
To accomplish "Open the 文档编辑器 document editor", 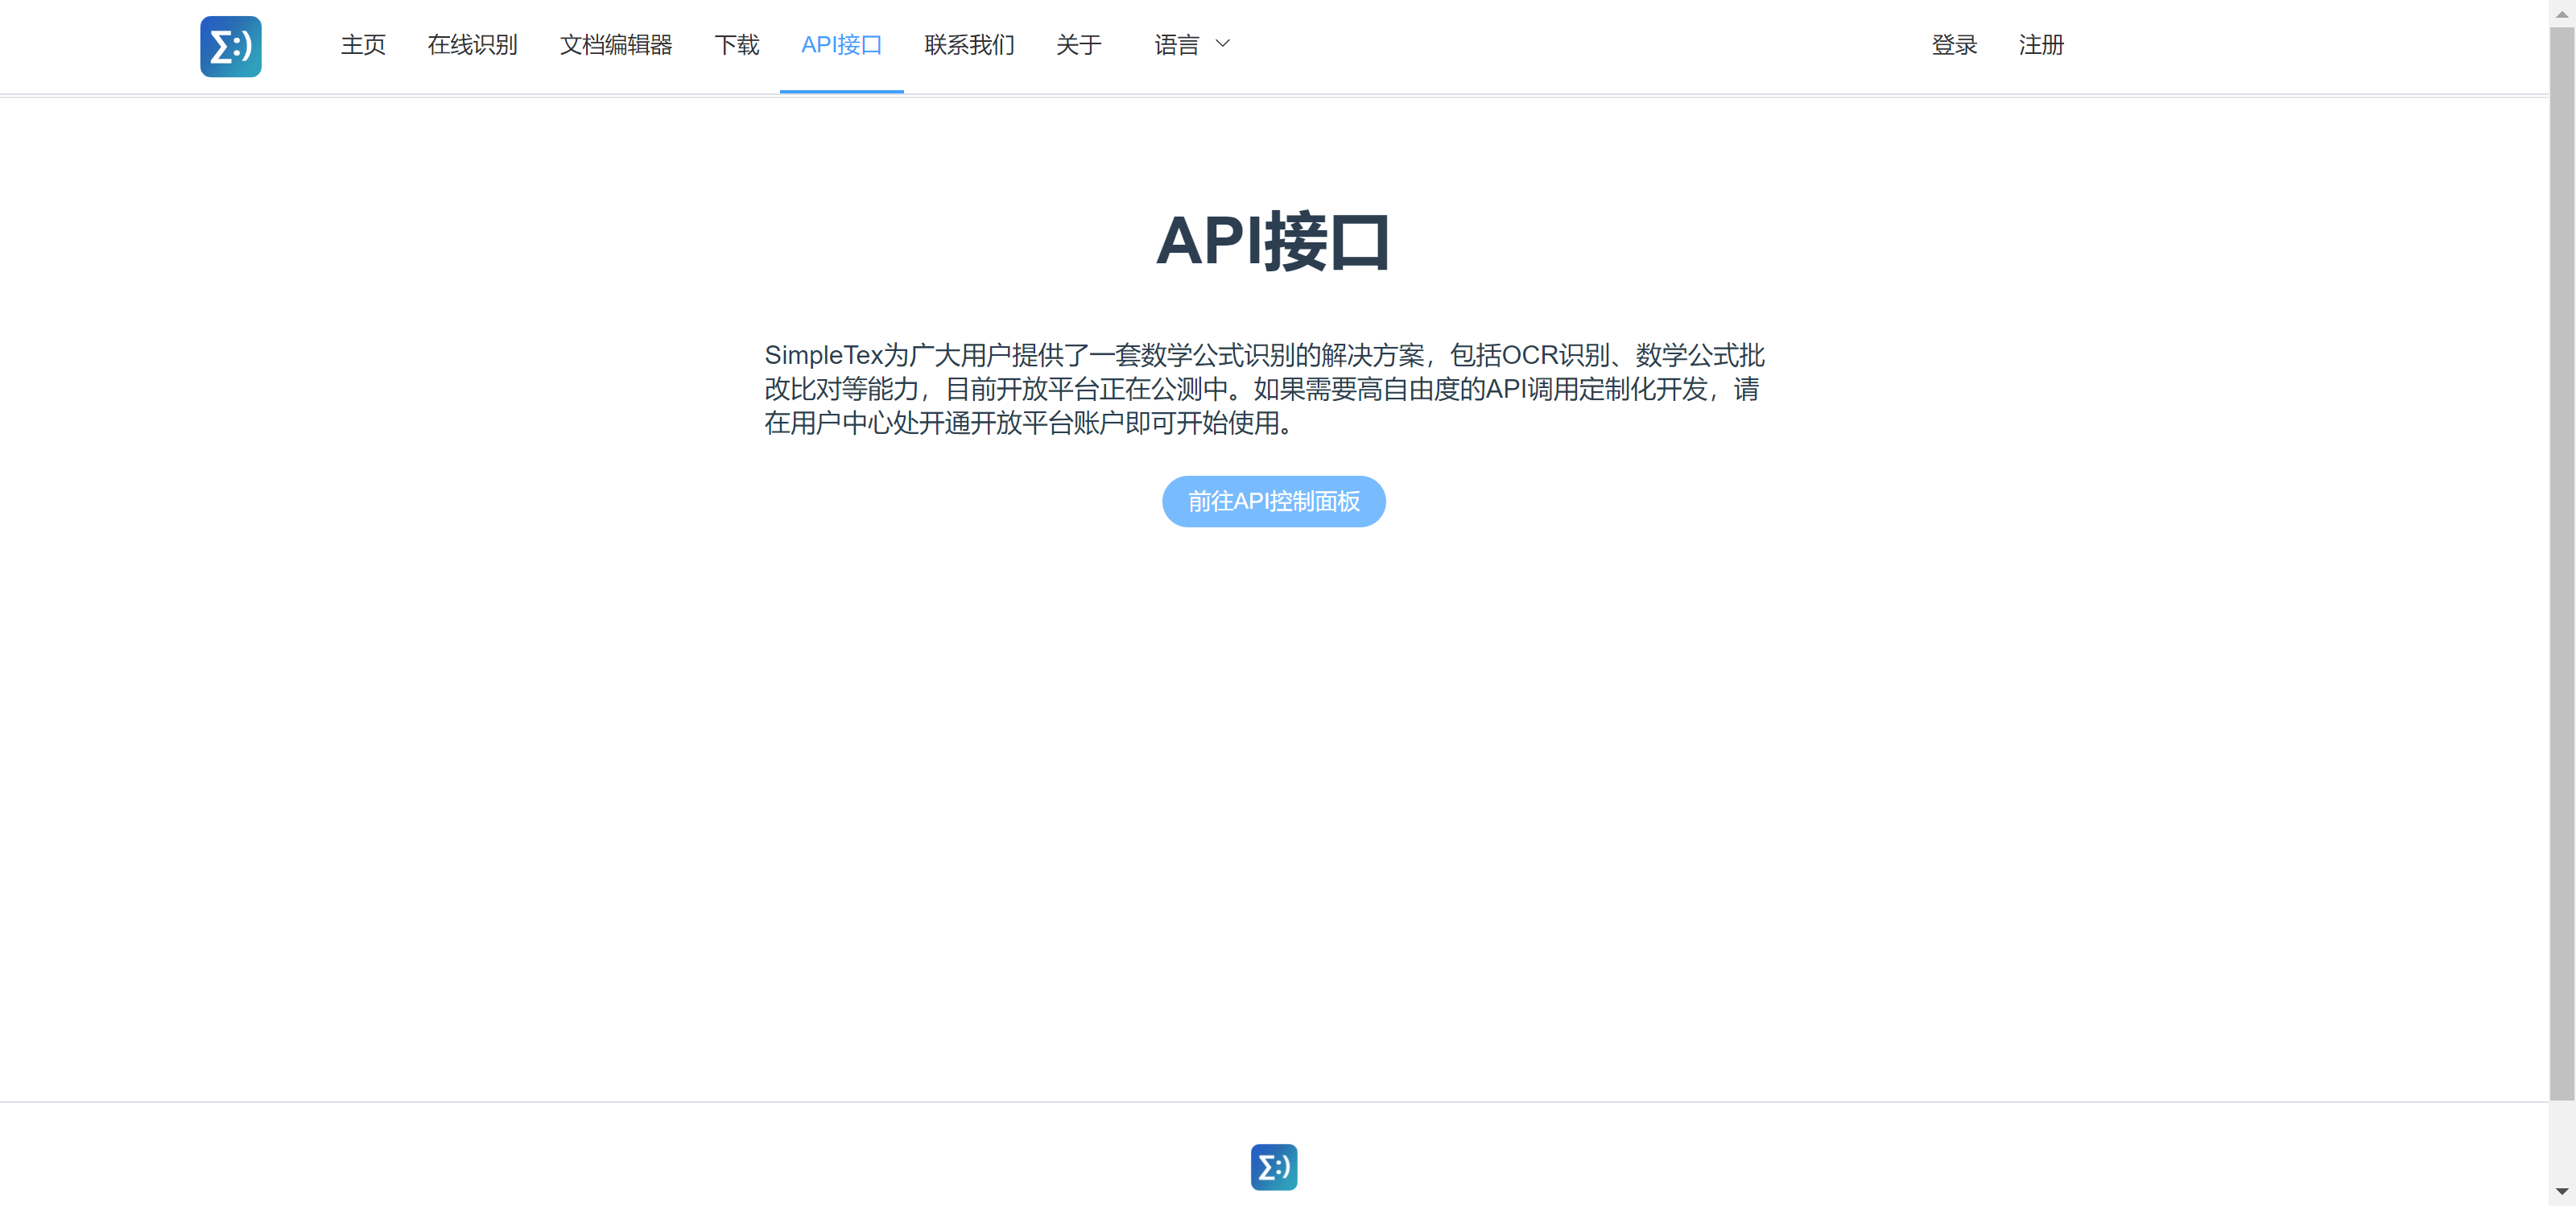I will (x=615, y=45).
